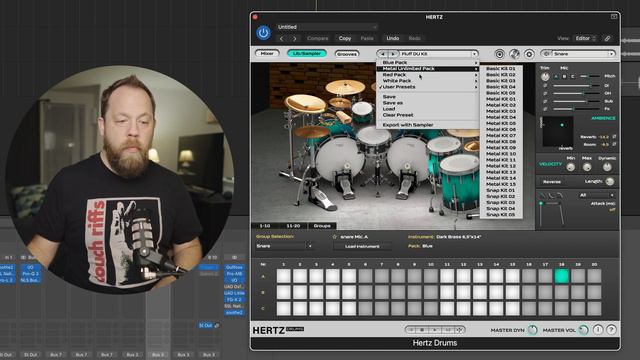
Task: Click the ambience XY pad dot
Action: (562, 125)
